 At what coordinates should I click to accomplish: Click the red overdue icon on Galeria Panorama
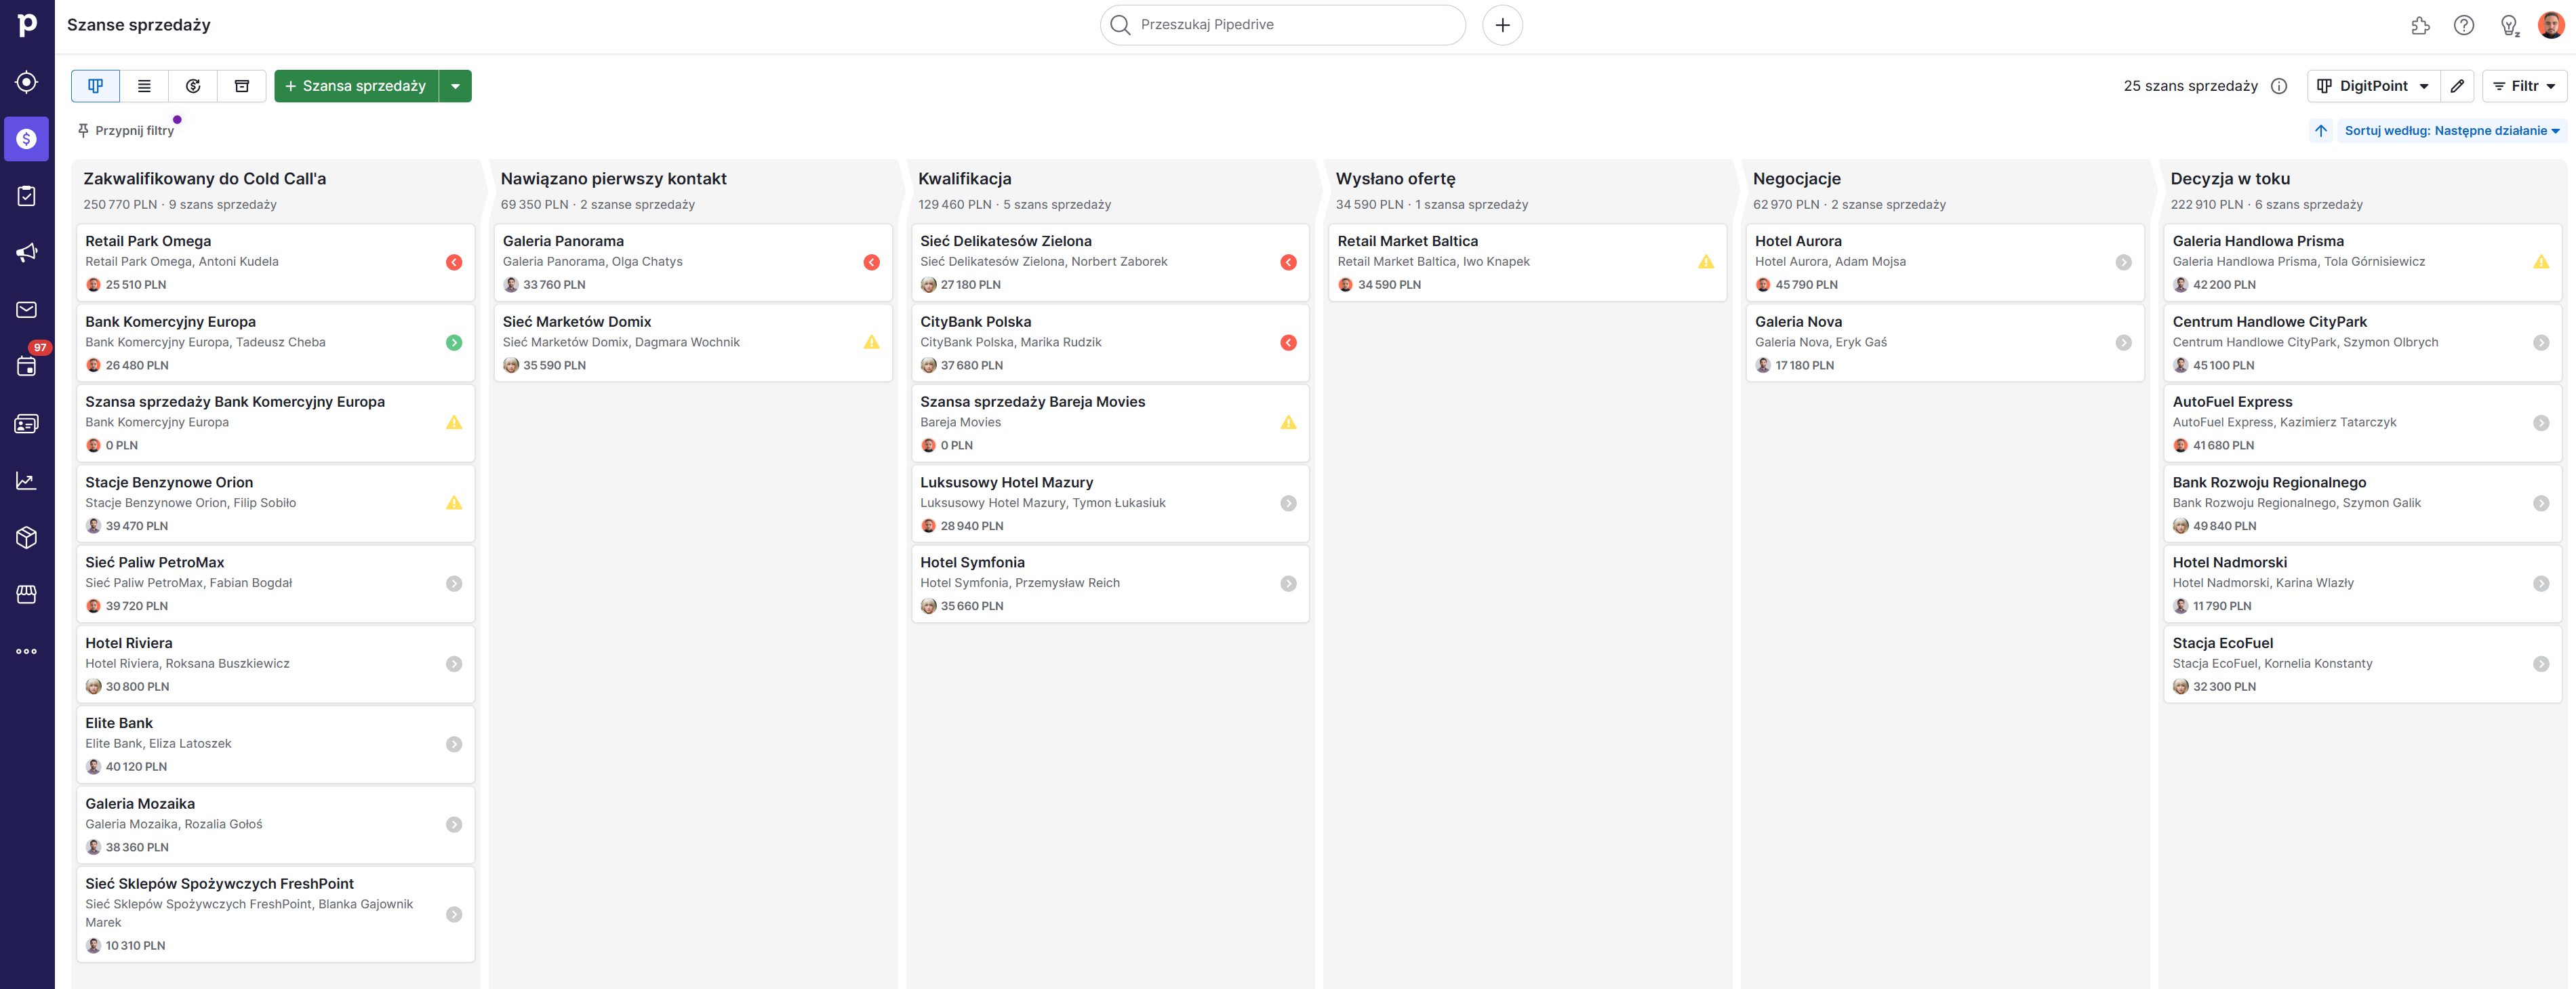871,262
